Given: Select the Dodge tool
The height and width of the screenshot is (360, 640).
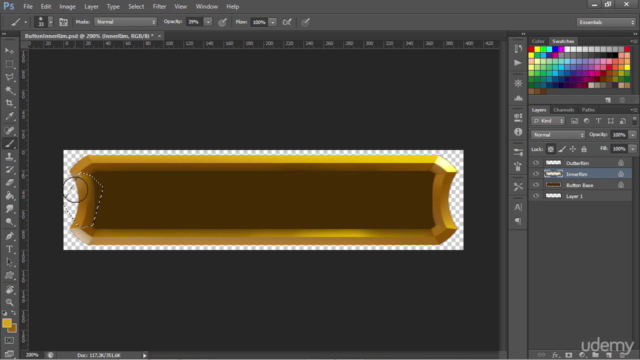Looking at the screenshot, I should 9,222.
